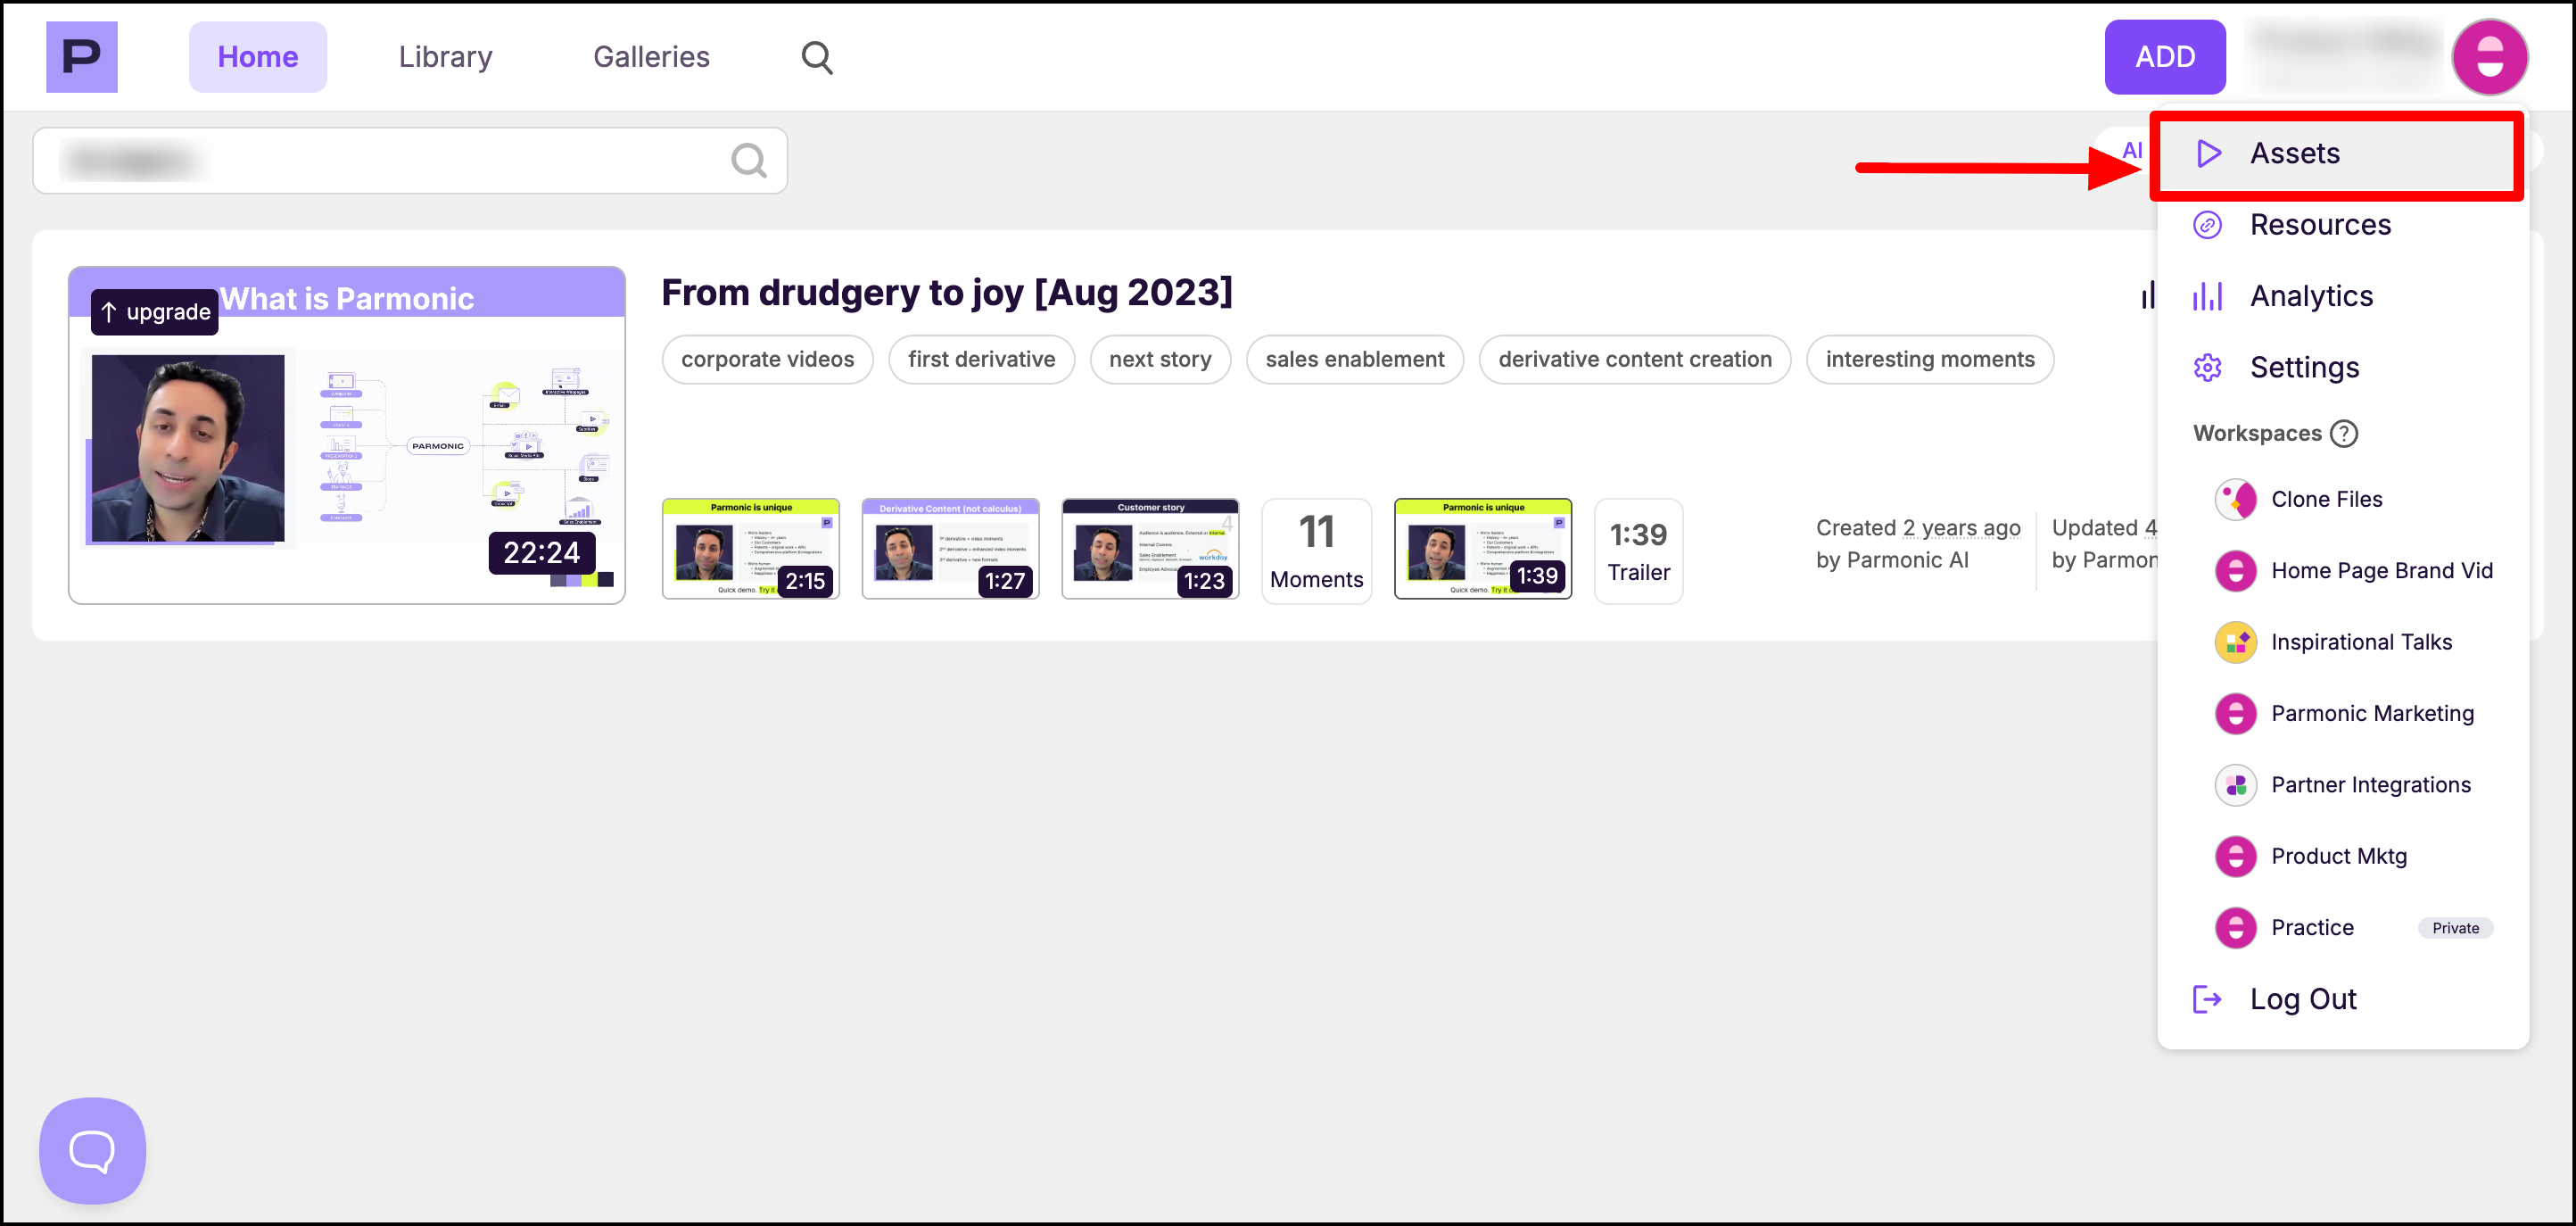
Task: Open Analytics from the menu
Action: tap(2310, 296)
